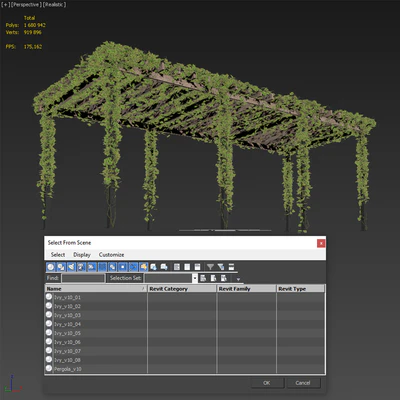Select the Ivy_v10_06 object row

[x=185, y=342]
